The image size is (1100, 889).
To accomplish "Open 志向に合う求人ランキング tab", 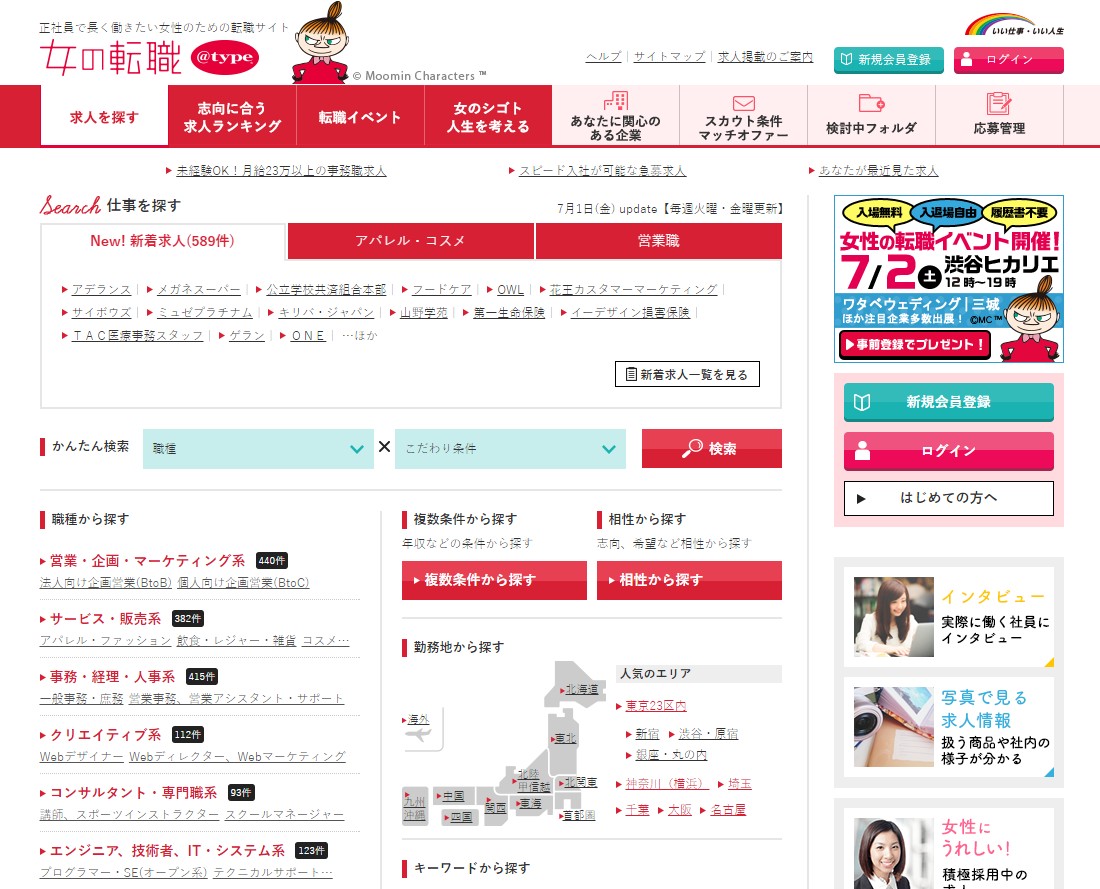I will (x=232, y=116).
